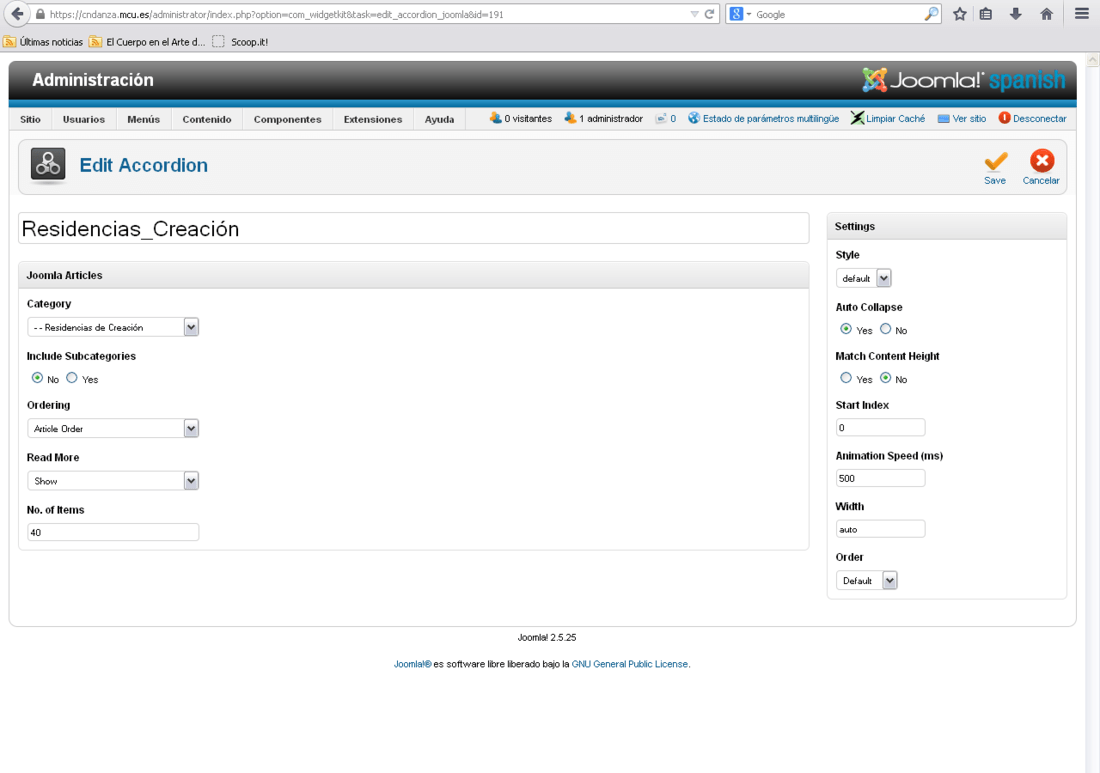Set Include Subcategories to No

click(x=37, y=378)
